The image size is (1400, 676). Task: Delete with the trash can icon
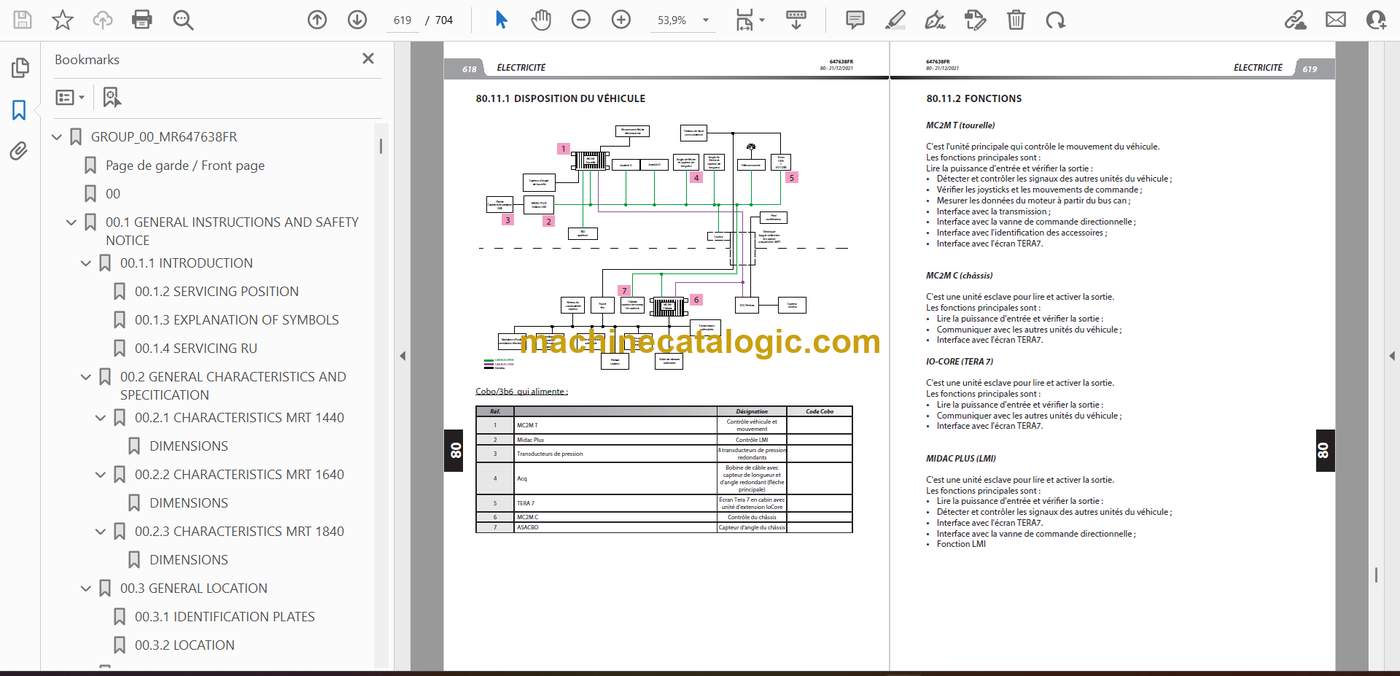1015,20
